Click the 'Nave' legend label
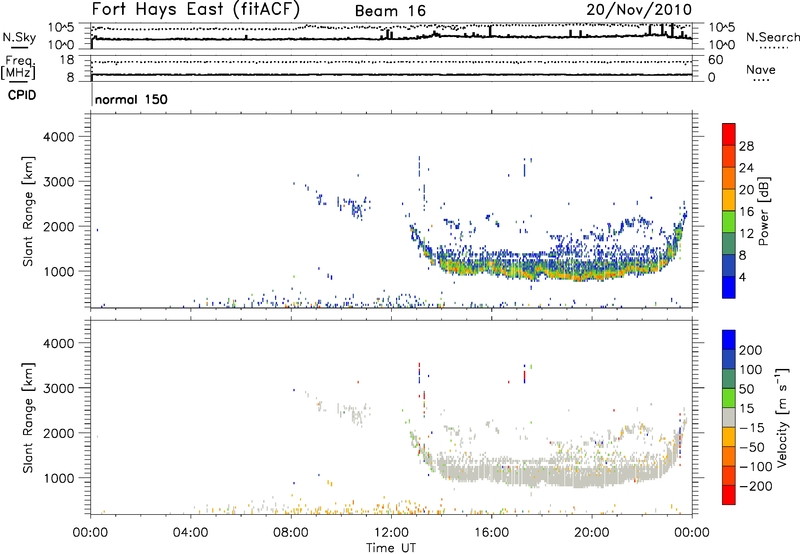800x554 pixels. [761, 69]
